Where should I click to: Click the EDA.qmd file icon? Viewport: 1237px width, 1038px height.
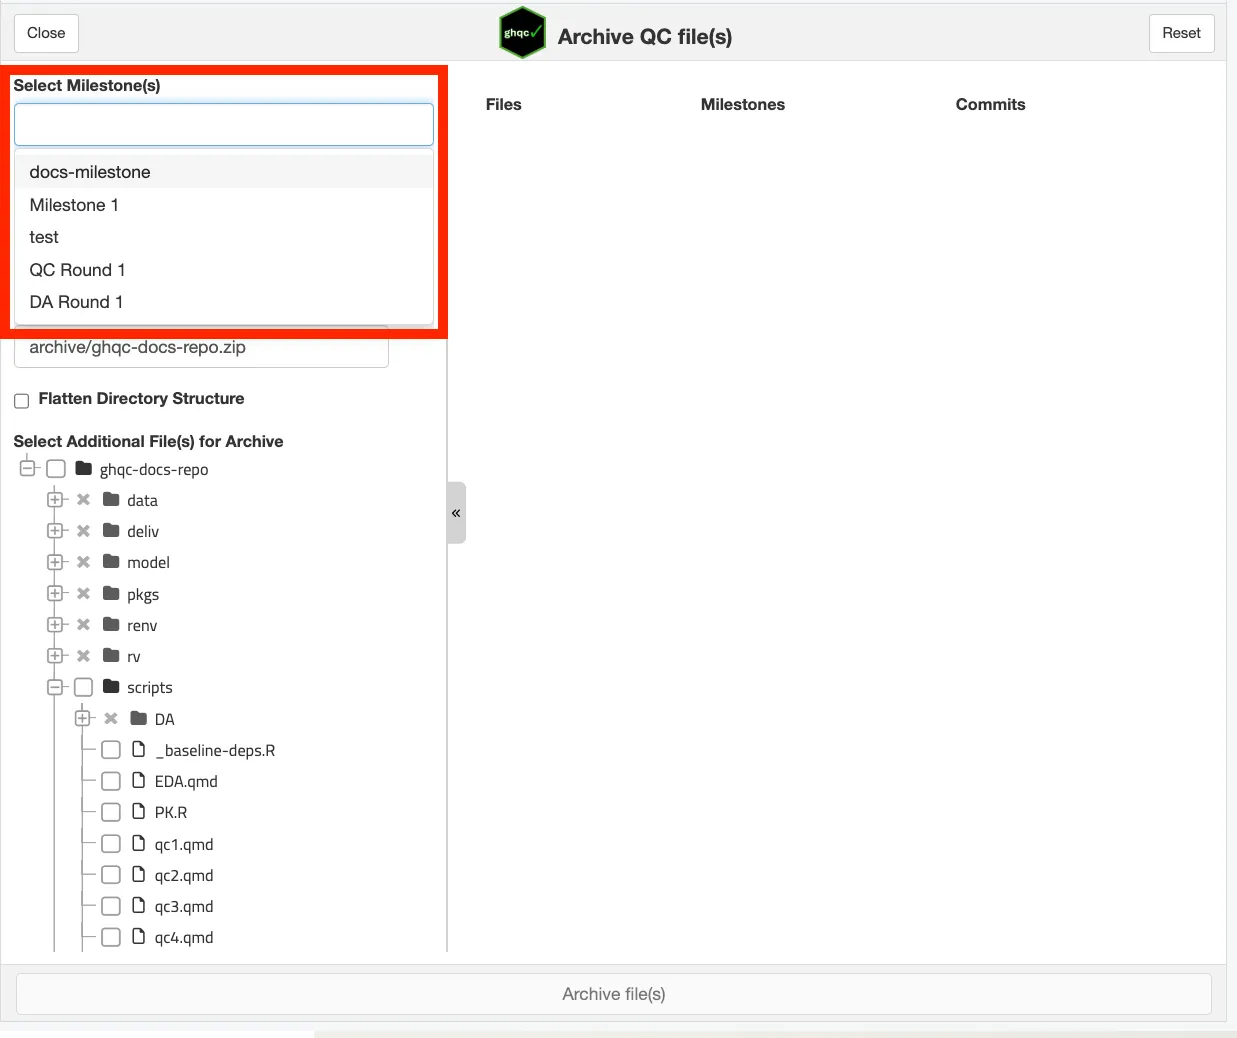coord(139,781)
